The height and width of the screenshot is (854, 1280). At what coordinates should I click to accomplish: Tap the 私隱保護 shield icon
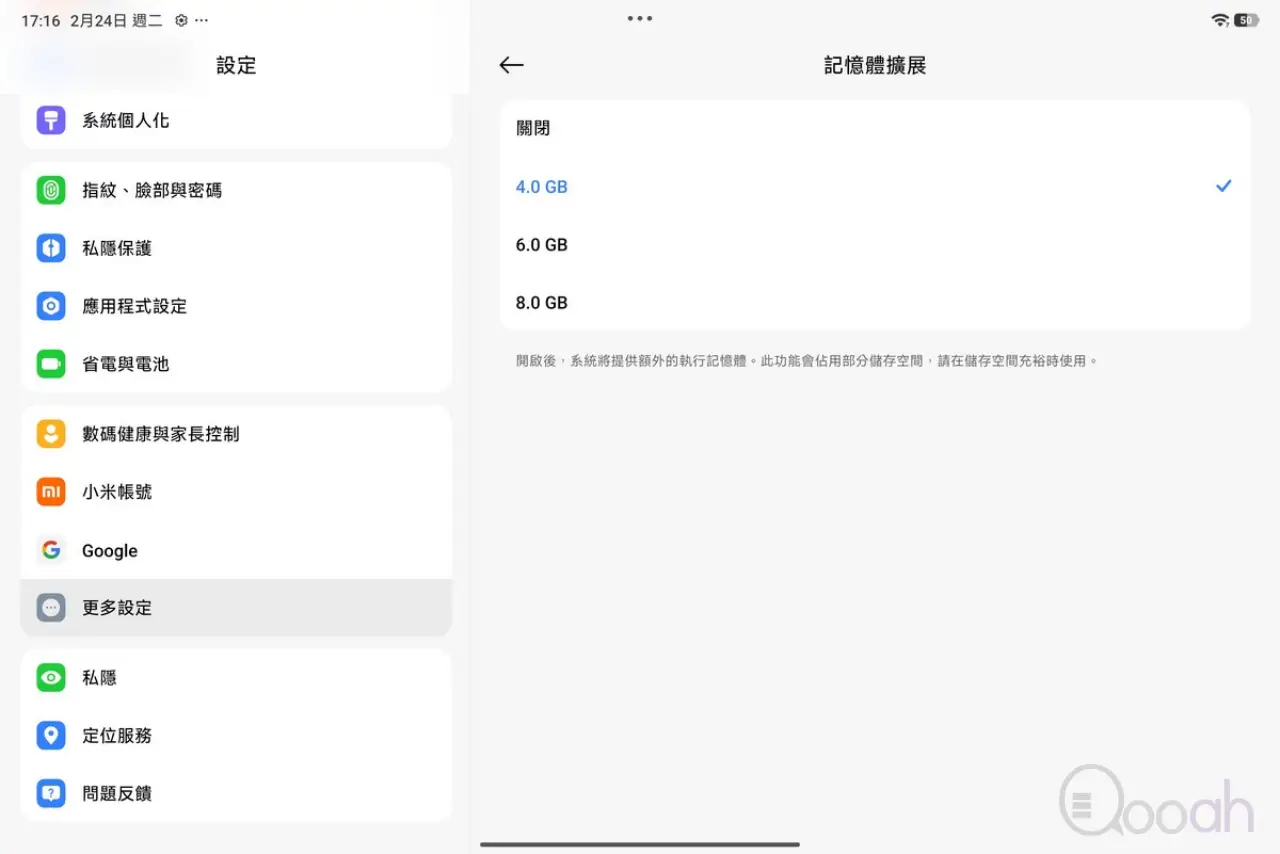point(51,248)
